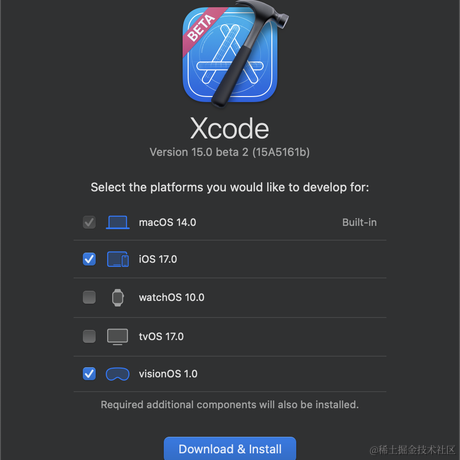Click the iOS devices platform icon
The image size is (460, 460).
pos(118,259)
